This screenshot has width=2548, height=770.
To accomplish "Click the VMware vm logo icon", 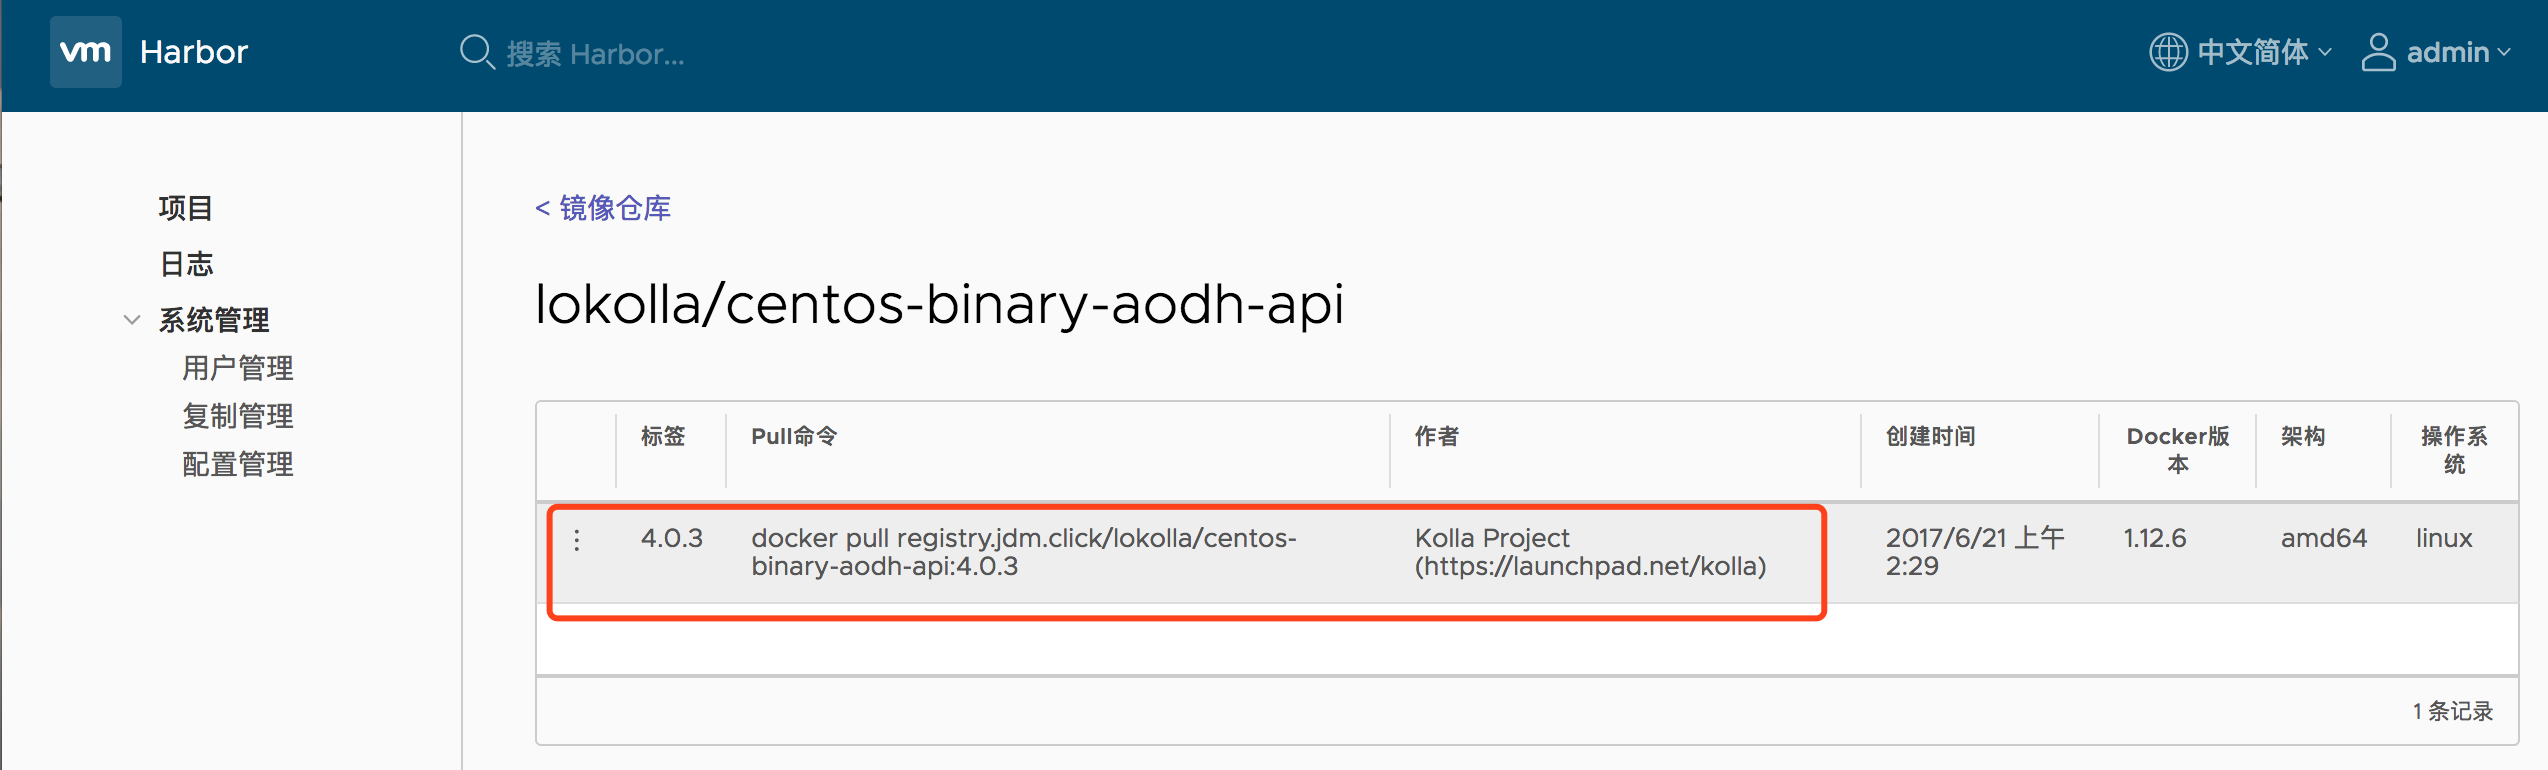I will coord(86,52).
